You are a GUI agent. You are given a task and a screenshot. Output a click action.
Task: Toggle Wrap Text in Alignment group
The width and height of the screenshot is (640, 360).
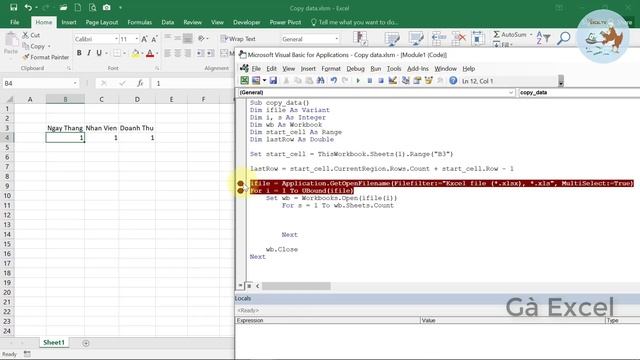click(x=238, y=39)
